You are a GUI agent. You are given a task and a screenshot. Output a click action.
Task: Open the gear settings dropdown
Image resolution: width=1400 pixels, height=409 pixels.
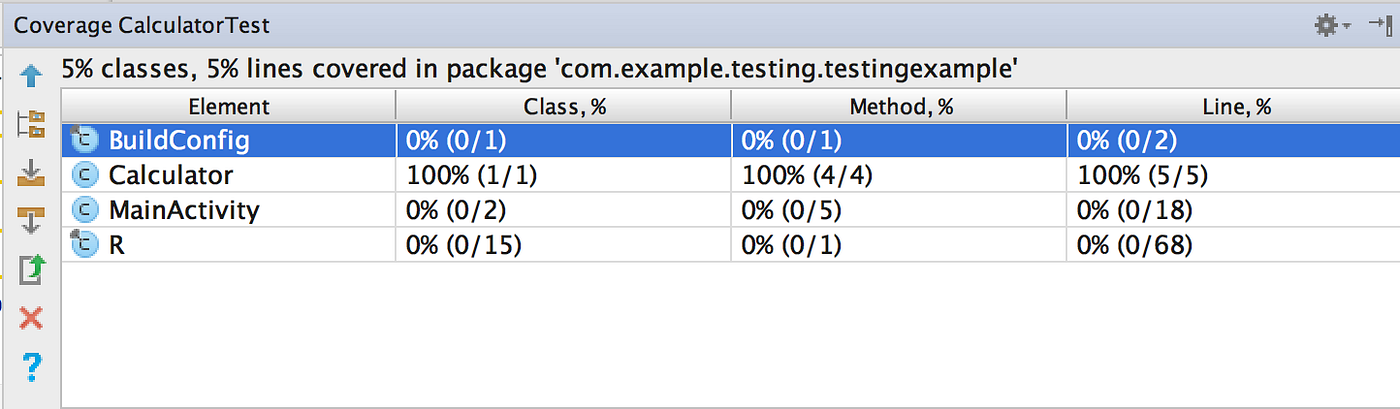pos(1331,27)
